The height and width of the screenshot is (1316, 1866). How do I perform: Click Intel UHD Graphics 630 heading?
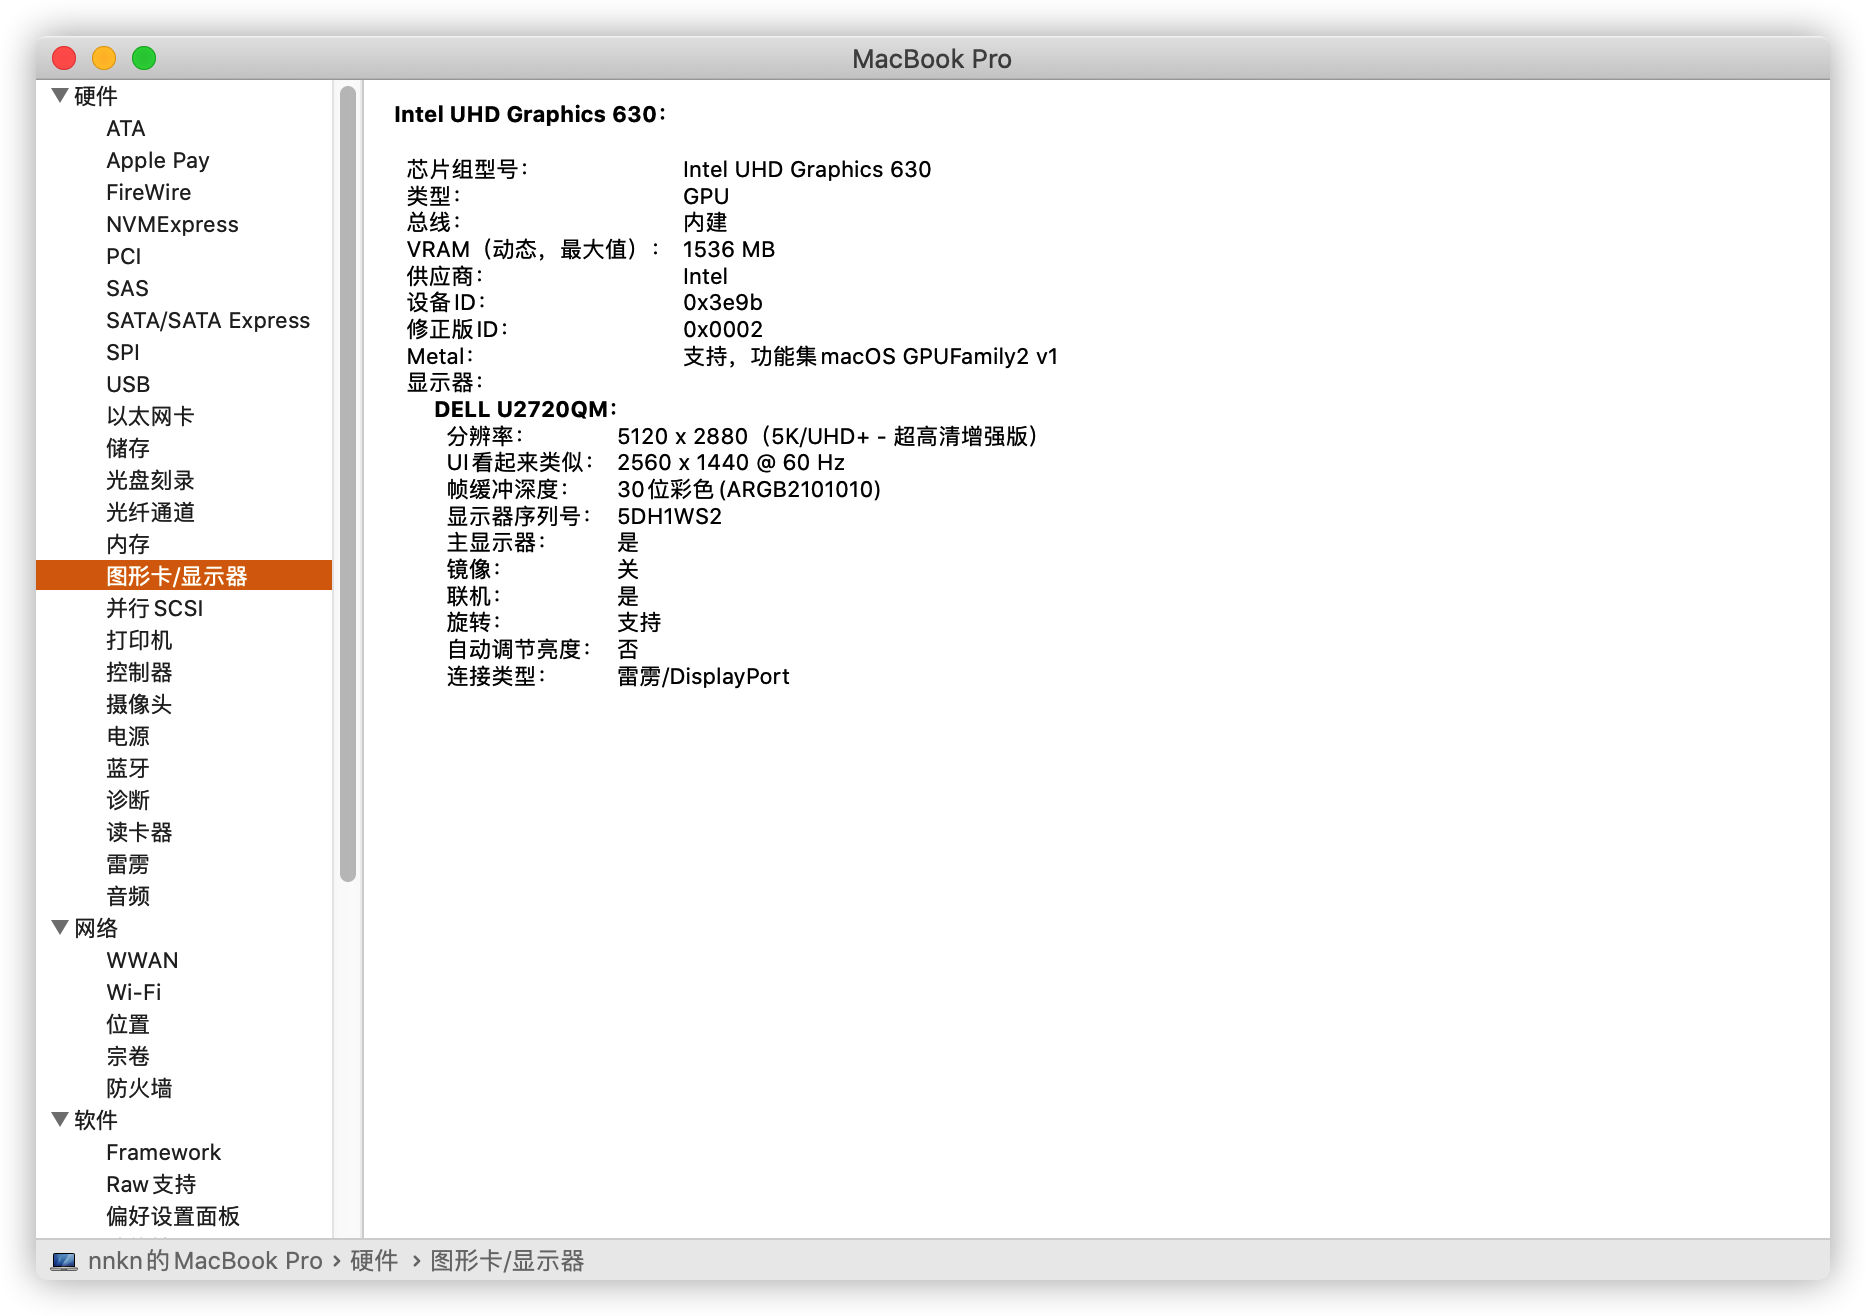point(530,114)
